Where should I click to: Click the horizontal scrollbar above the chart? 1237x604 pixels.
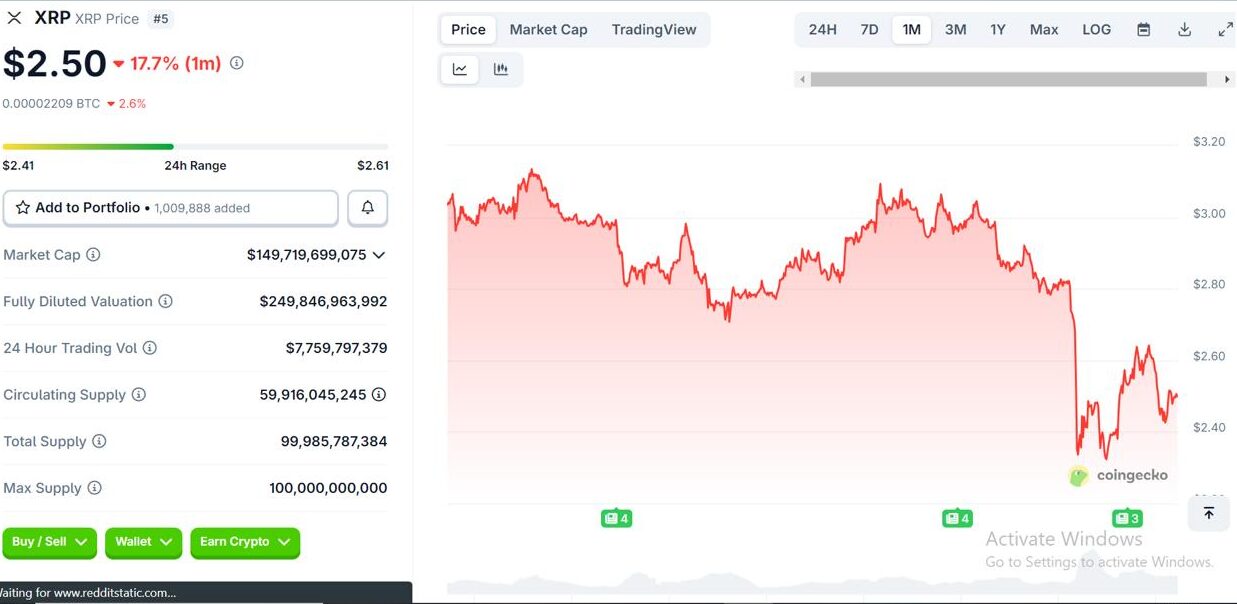point(1008,79)
